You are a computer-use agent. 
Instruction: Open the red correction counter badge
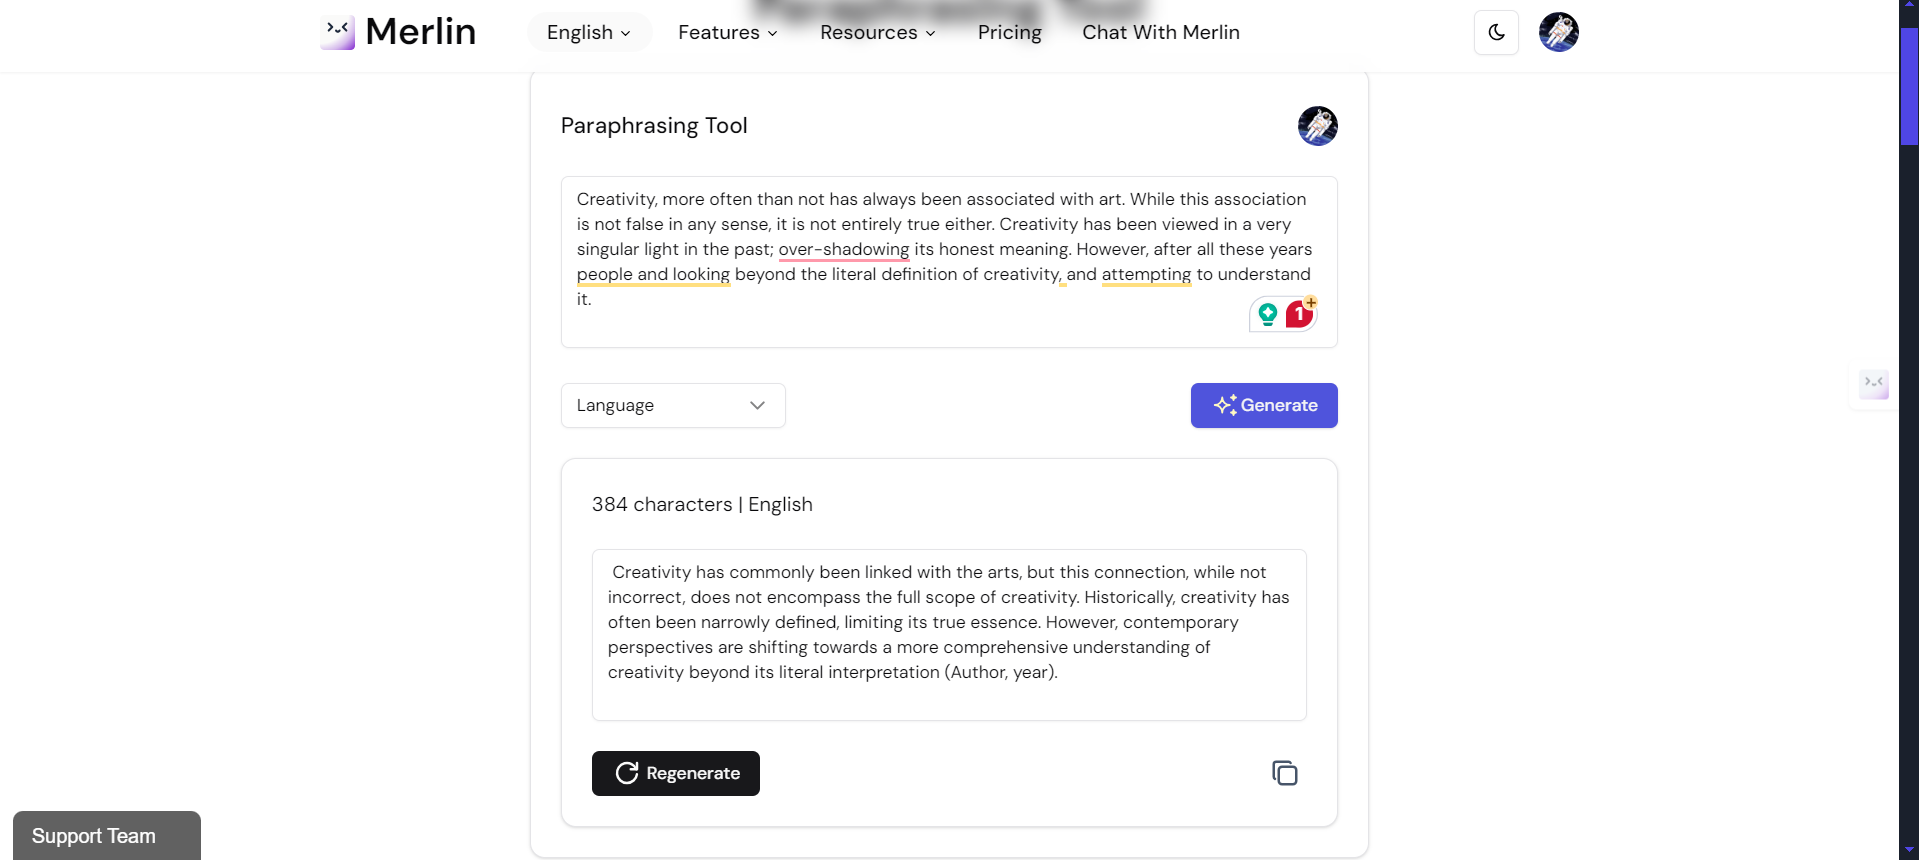click(1299, 313)
